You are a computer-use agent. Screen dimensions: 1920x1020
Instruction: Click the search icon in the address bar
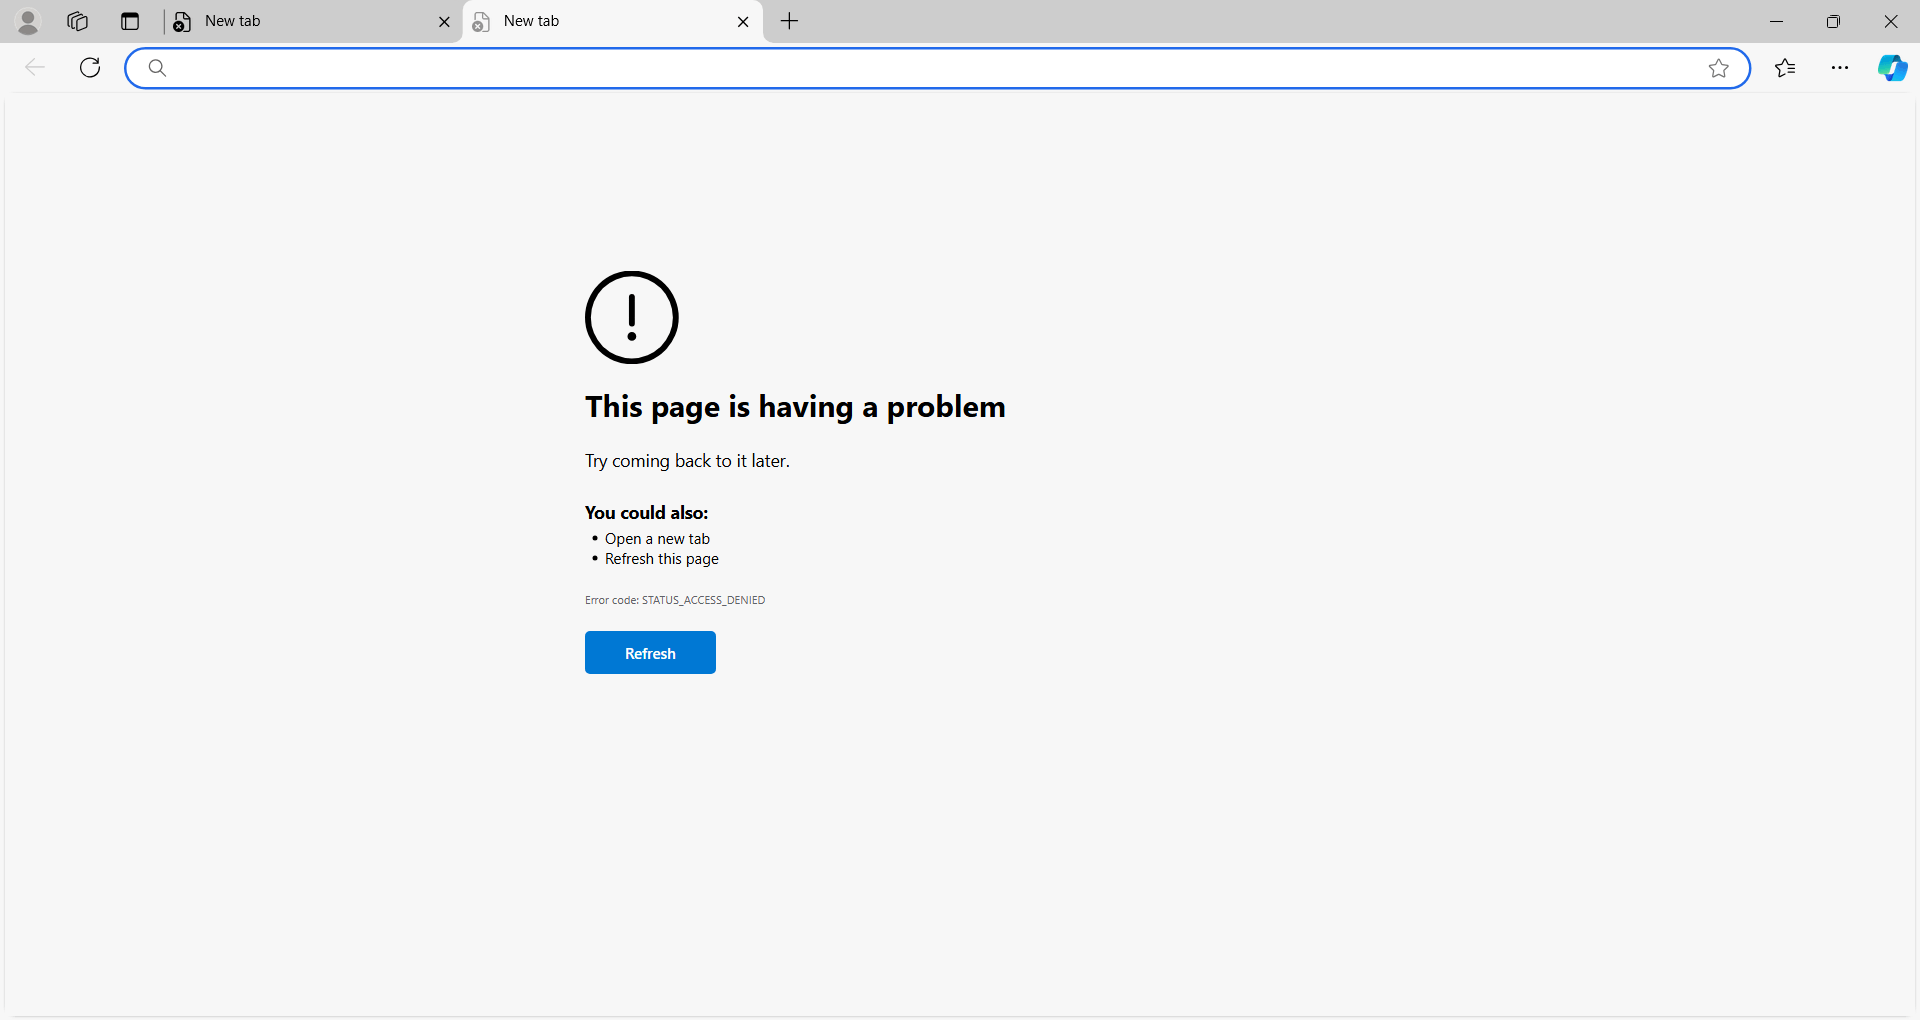tap(156, 67)
